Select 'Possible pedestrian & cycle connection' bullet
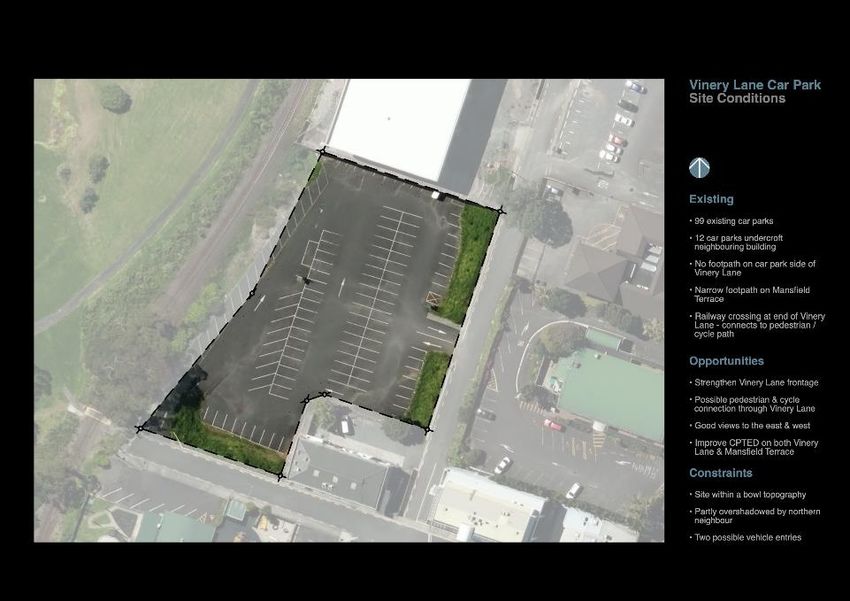850x601 pixels. tap(752, 404)
